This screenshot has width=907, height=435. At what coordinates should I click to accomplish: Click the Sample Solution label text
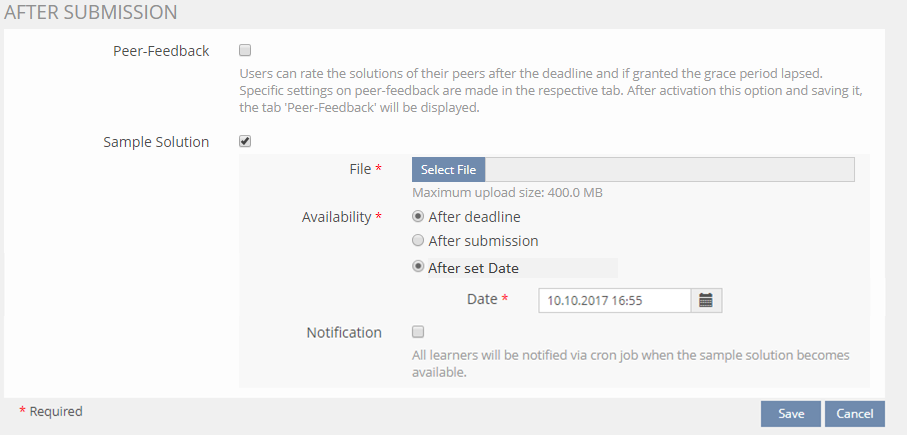tap(156, 142)
